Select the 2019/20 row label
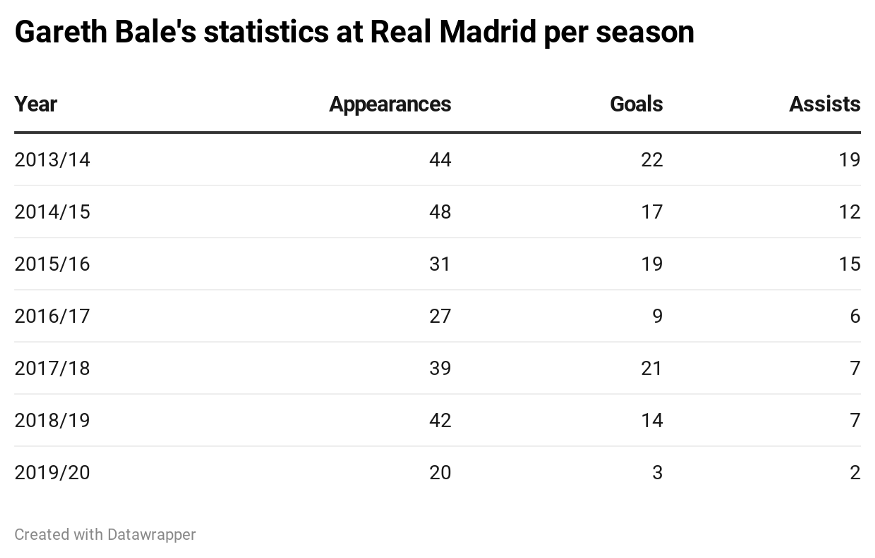The image size is (875, 558). 52,472
